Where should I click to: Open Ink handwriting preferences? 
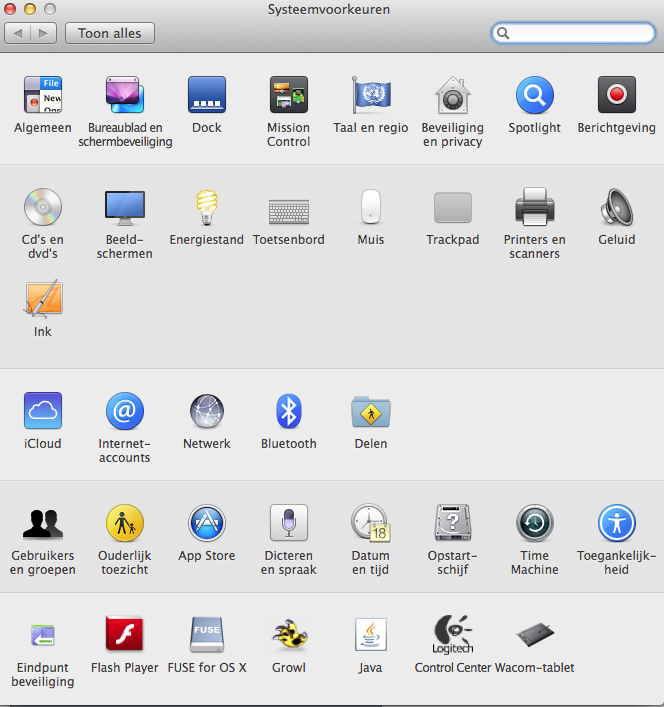(x=43, y=298)
